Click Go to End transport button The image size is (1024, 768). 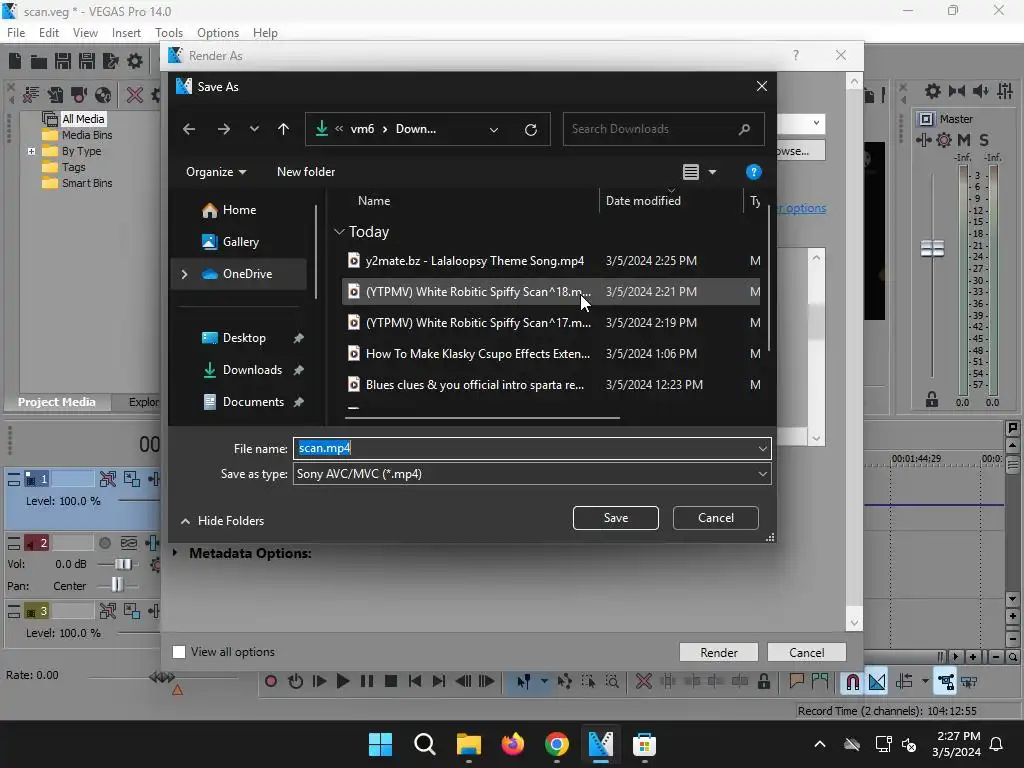[439, 682]
